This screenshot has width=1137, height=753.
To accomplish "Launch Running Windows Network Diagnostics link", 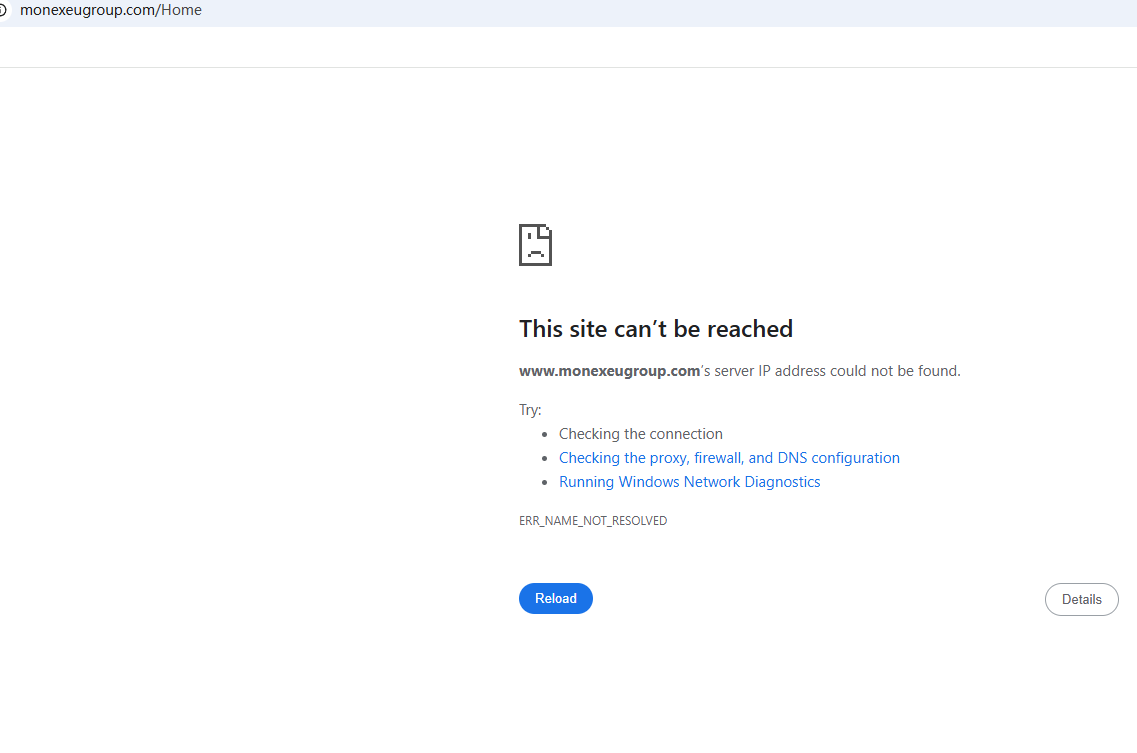I will [690, 482].
